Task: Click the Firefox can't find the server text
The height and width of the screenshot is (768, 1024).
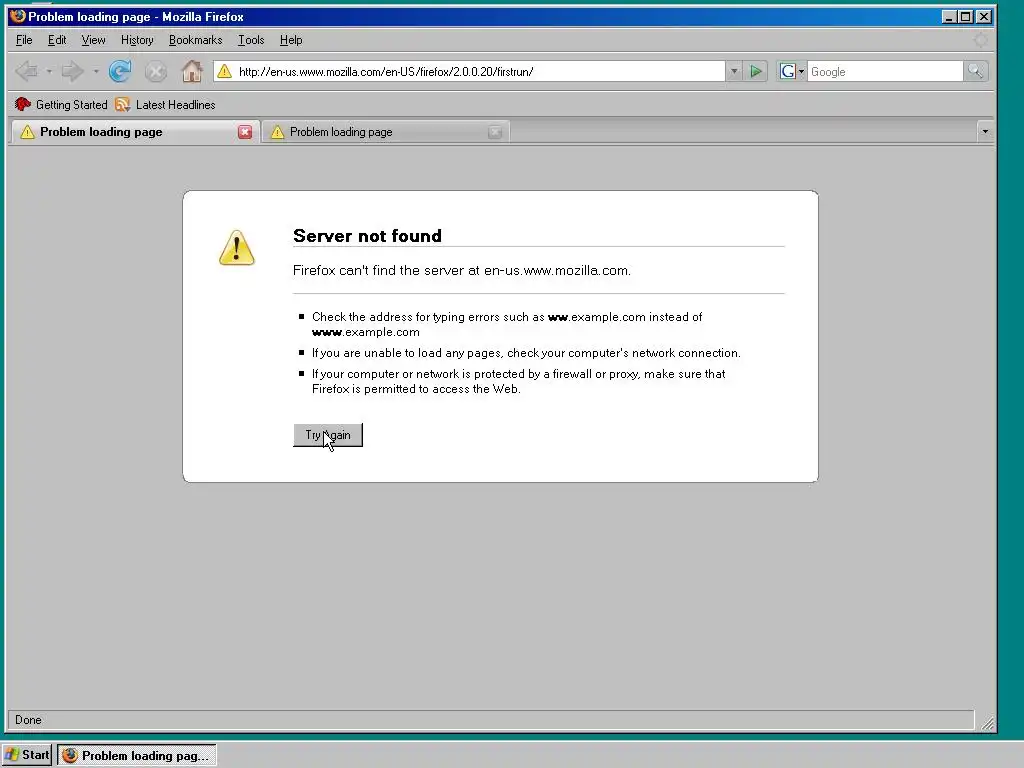Action: 462,270
